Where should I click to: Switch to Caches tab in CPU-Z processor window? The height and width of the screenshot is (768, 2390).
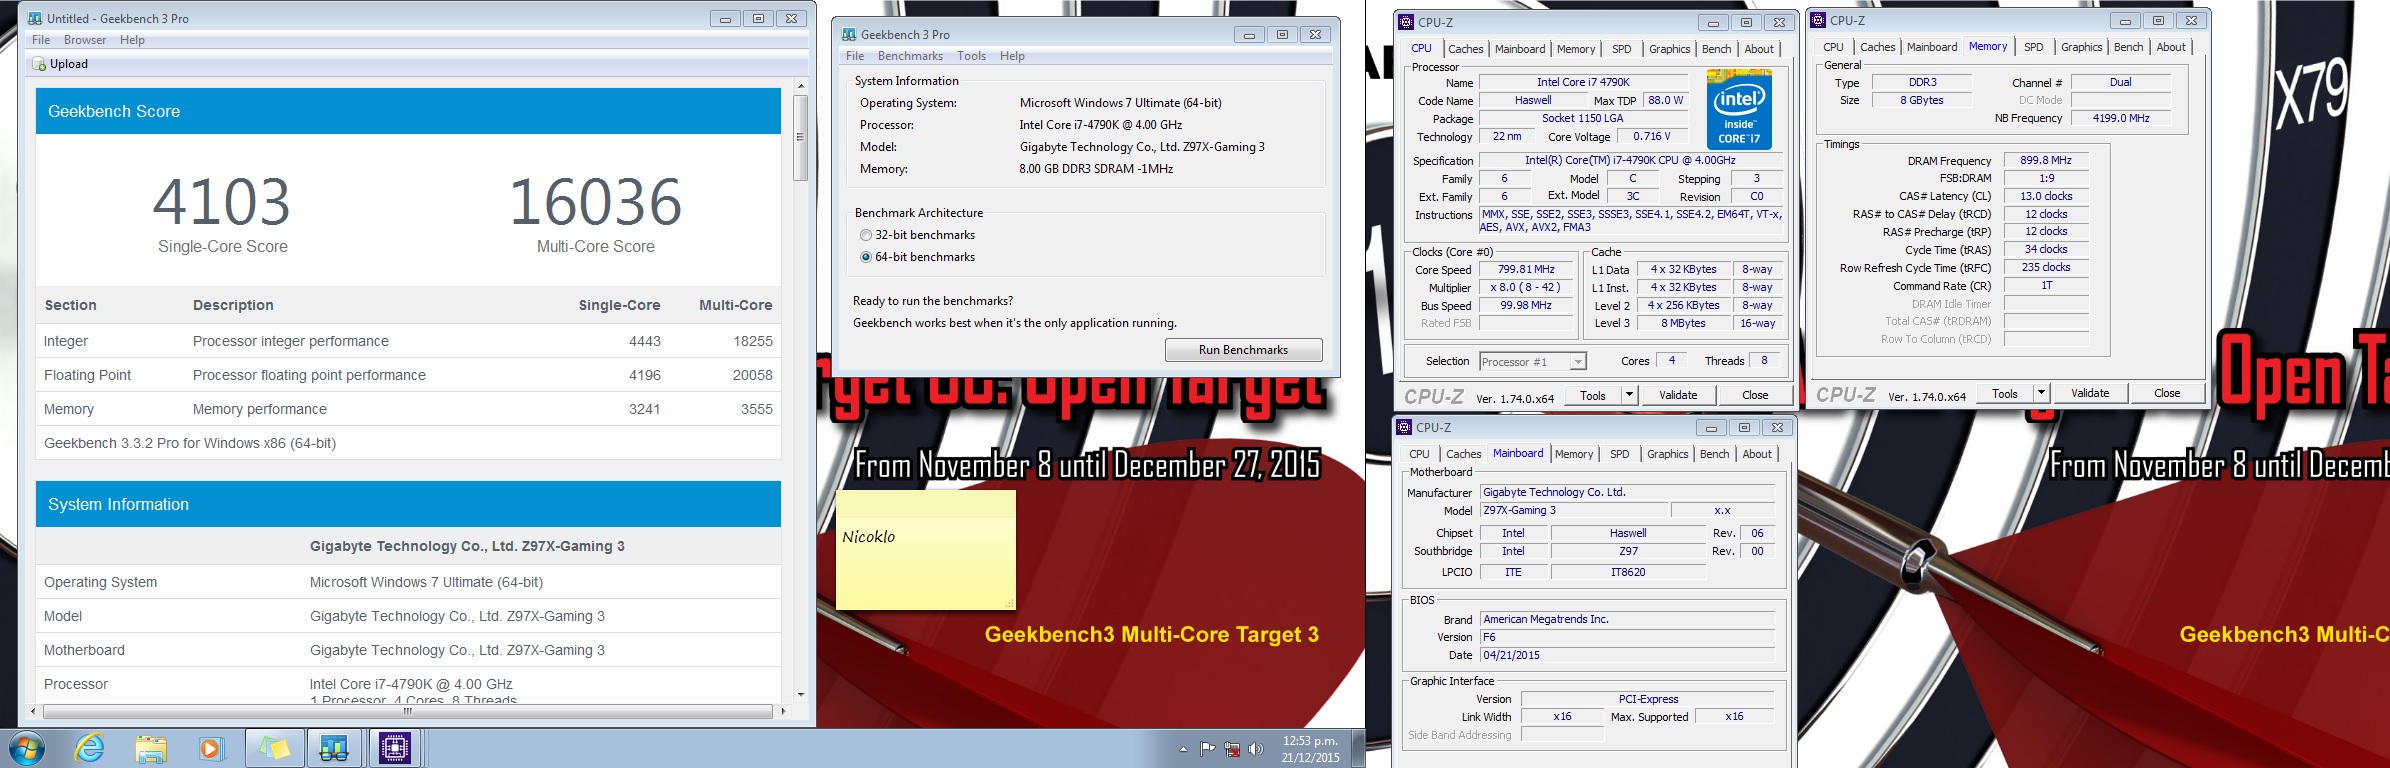tap(1465, 49)
